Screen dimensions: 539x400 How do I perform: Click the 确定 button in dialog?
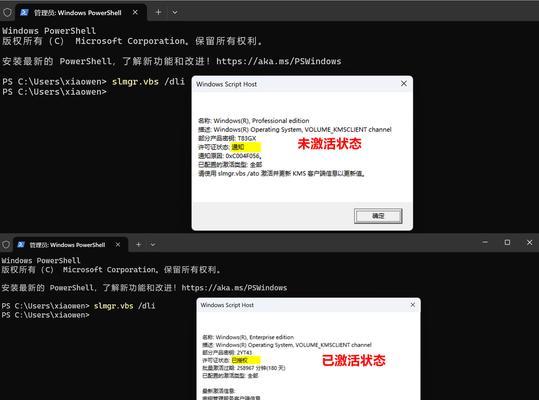pyautogui.click(x=378, y=216)
